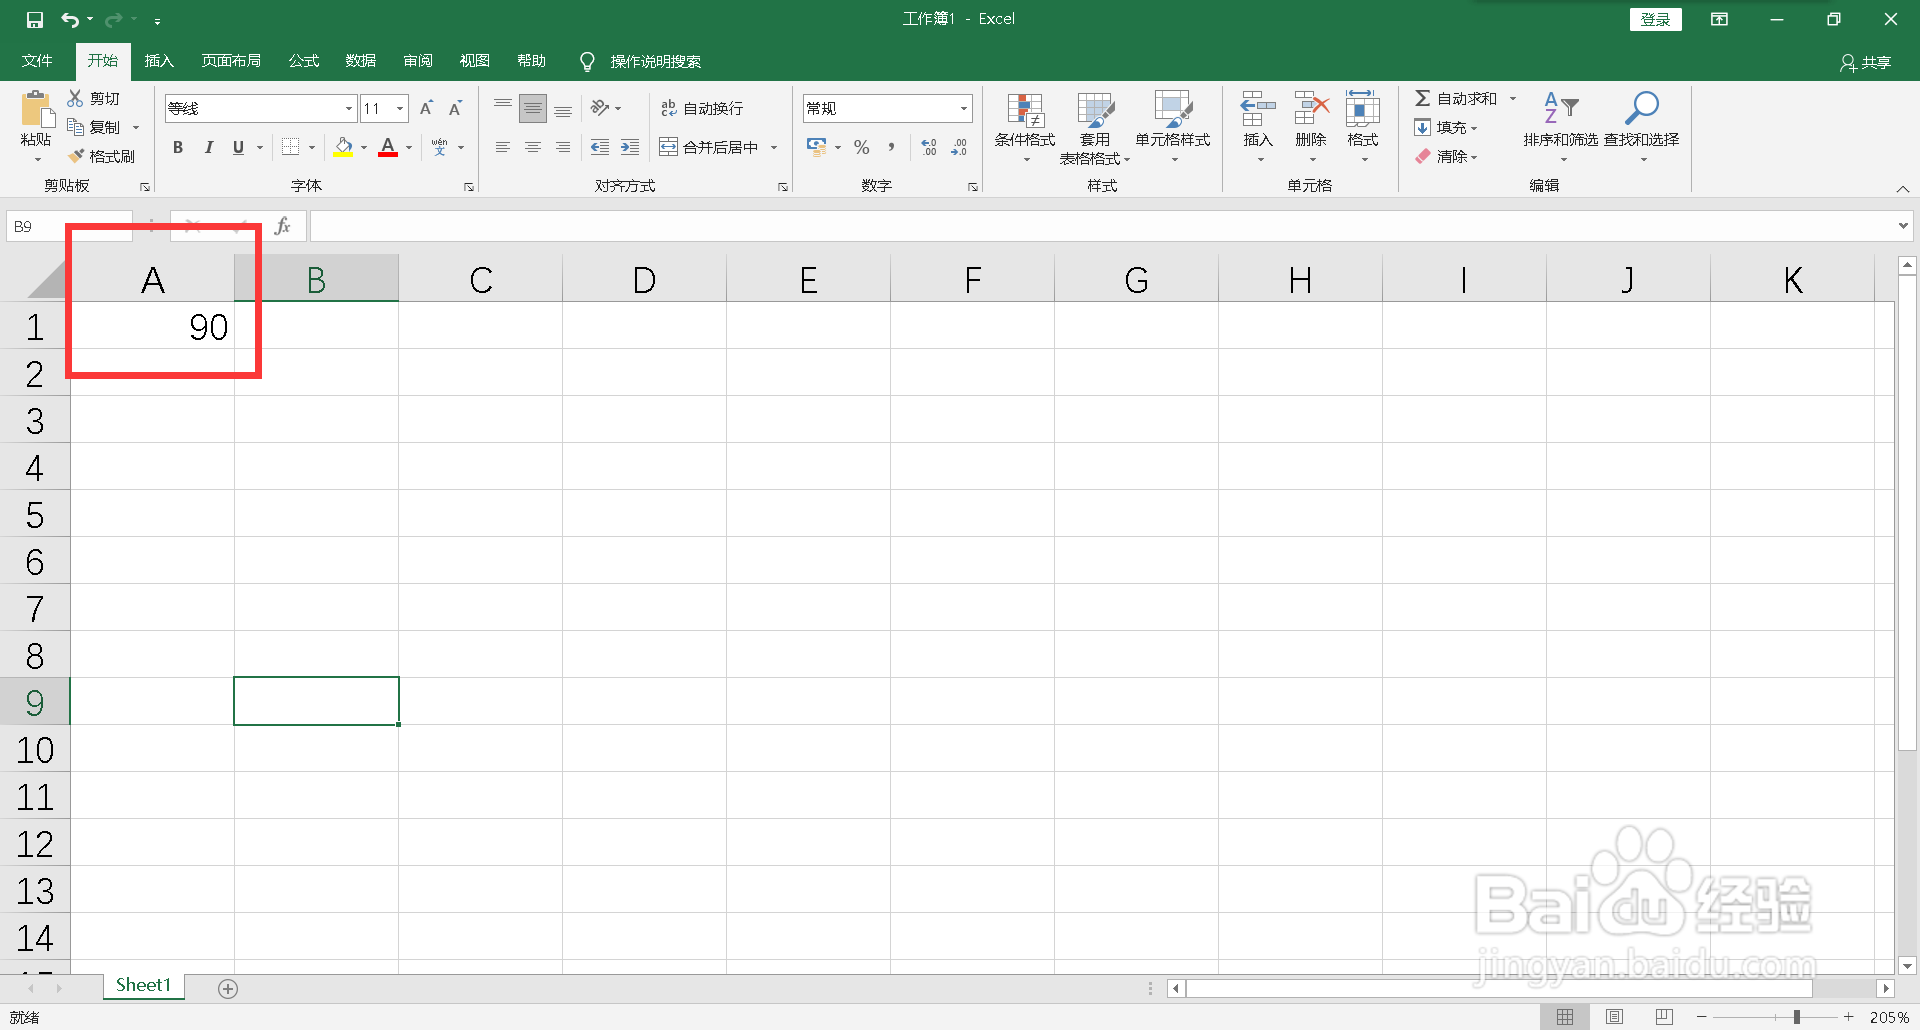Toggle middle vertical alignment

tap(533, 108)
